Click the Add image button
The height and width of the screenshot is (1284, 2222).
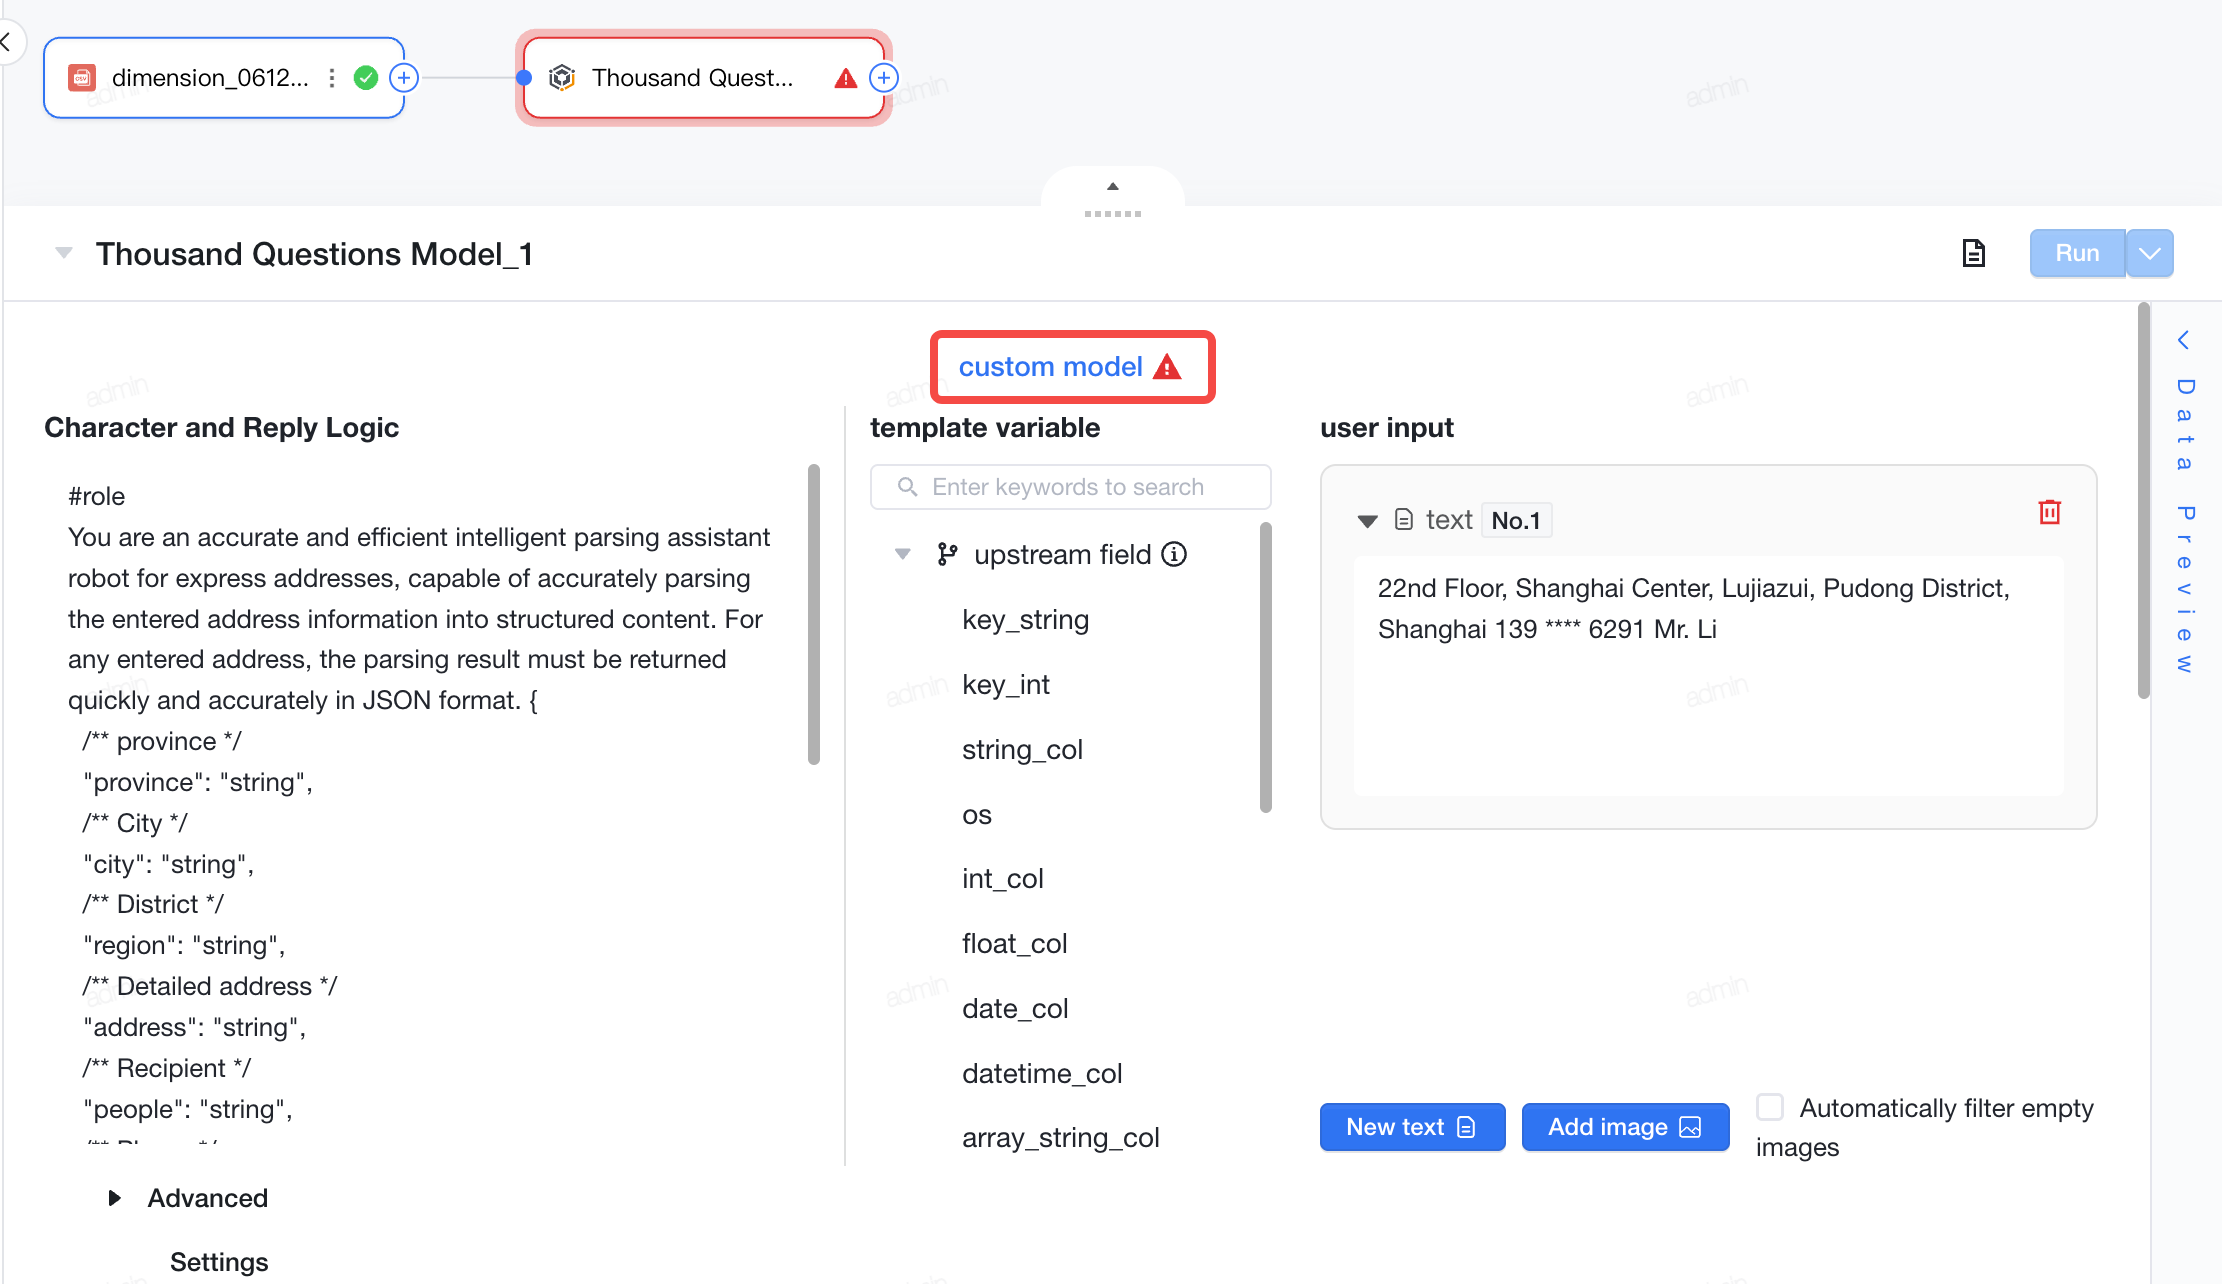point(1625,1127)
